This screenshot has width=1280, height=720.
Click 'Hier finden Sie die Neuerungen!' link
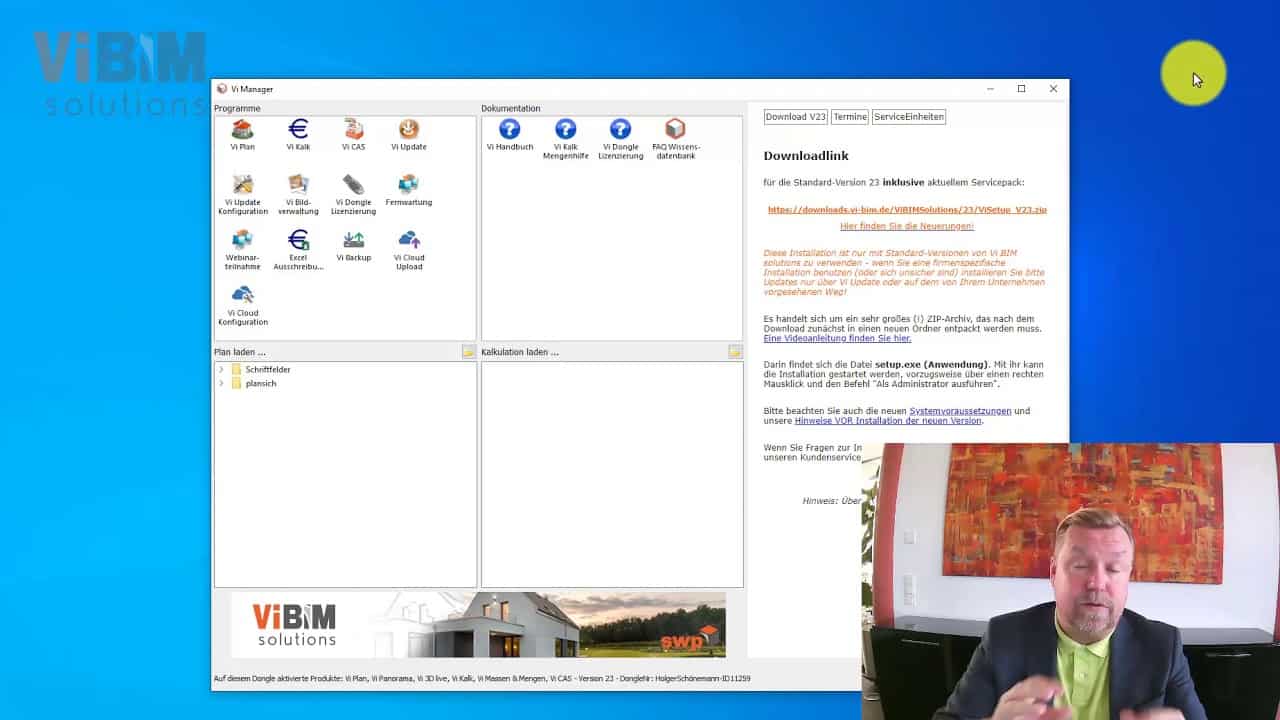[x=906, y=226]
